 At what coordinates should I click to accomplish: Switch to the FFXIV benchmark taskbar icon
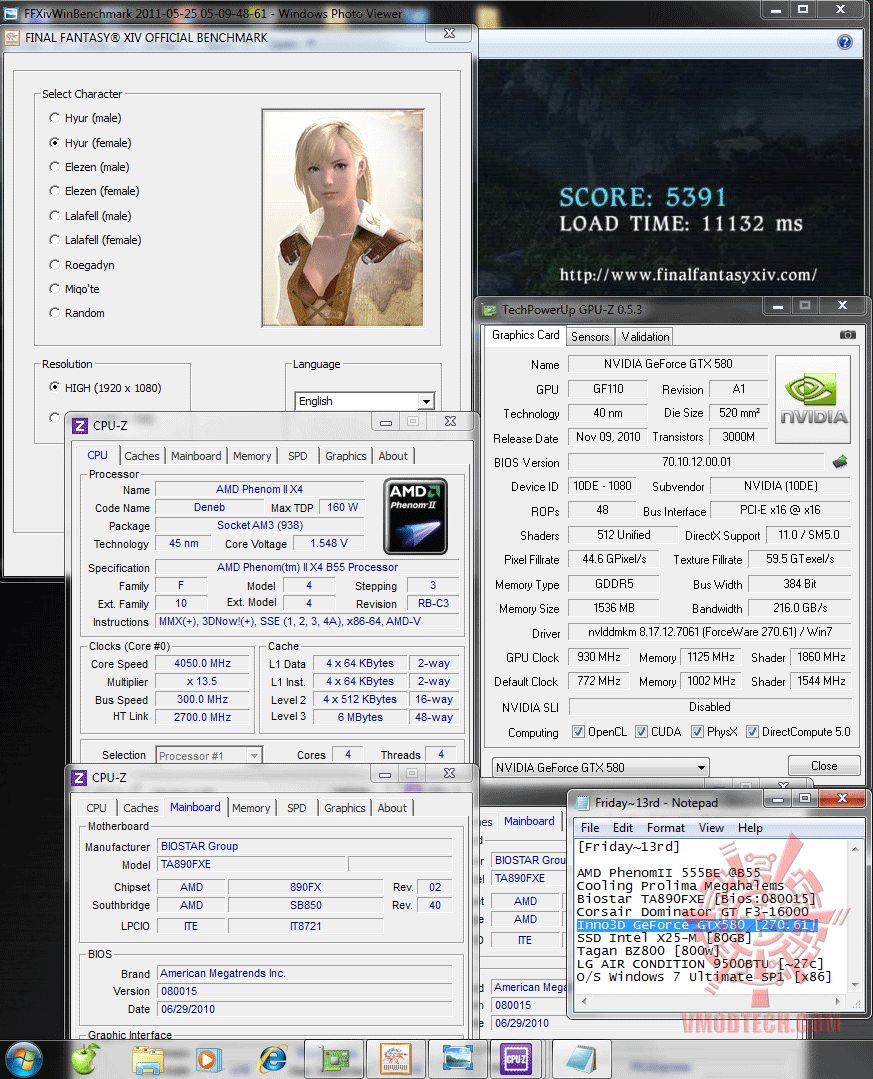(x=396, y=1060)
